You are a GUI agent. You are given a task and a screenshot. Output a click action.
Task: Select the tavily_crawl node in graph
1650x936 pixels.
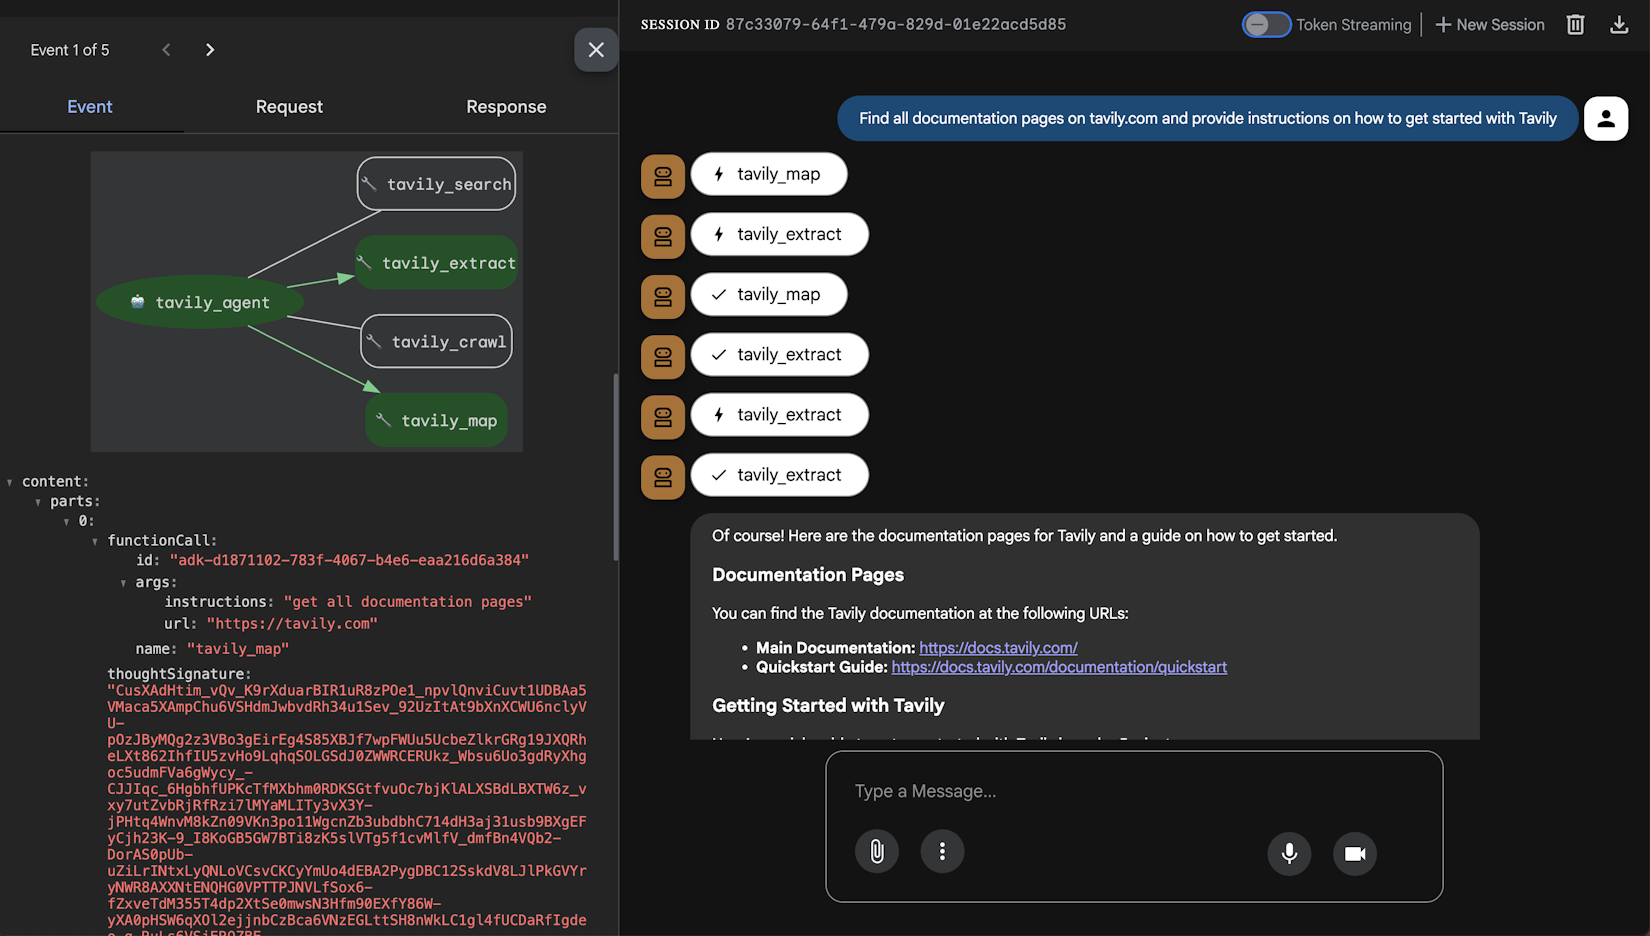437,342
